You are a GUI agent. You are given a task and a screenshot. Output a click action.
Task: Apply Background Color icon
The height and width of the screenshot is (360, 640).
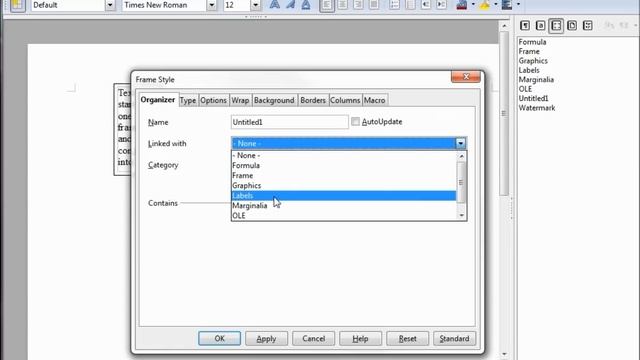507,5
